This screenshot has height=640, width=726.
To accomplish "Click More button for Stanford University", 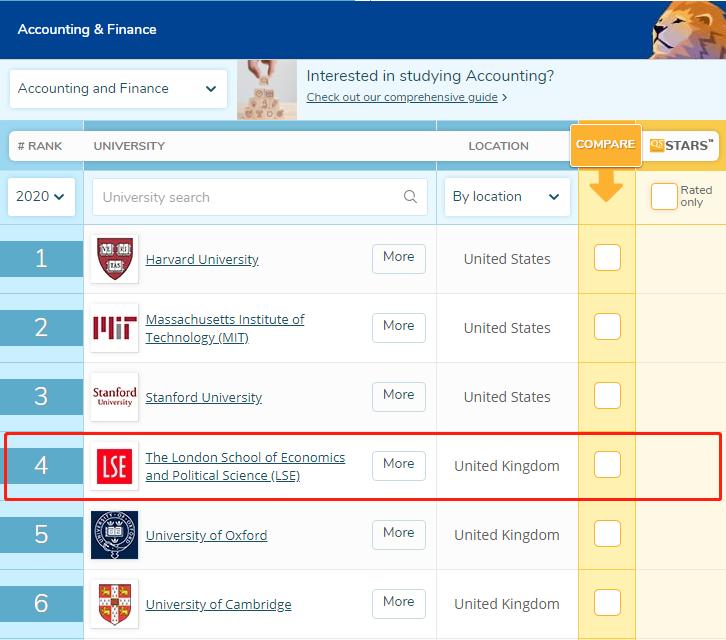I will (398, 395).
